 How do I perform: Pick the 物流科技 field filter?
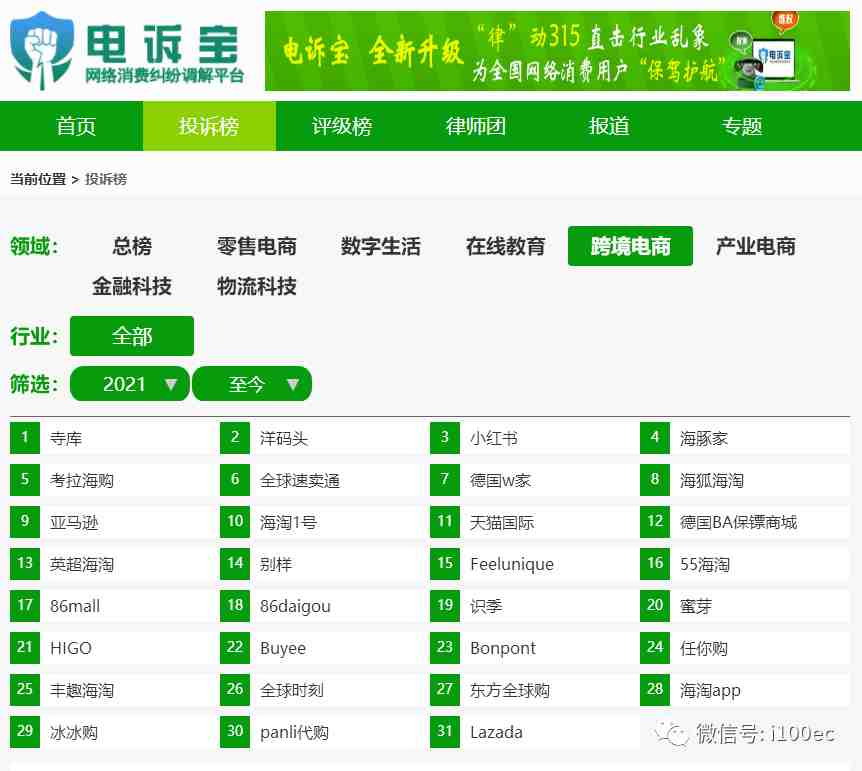click(x=257, y=286)
